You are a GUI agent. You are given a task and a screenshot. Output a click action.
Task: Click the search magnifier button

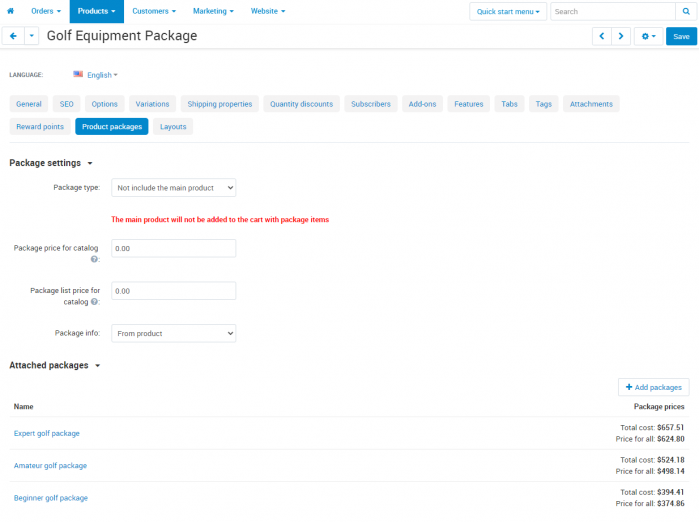(686, 12)
